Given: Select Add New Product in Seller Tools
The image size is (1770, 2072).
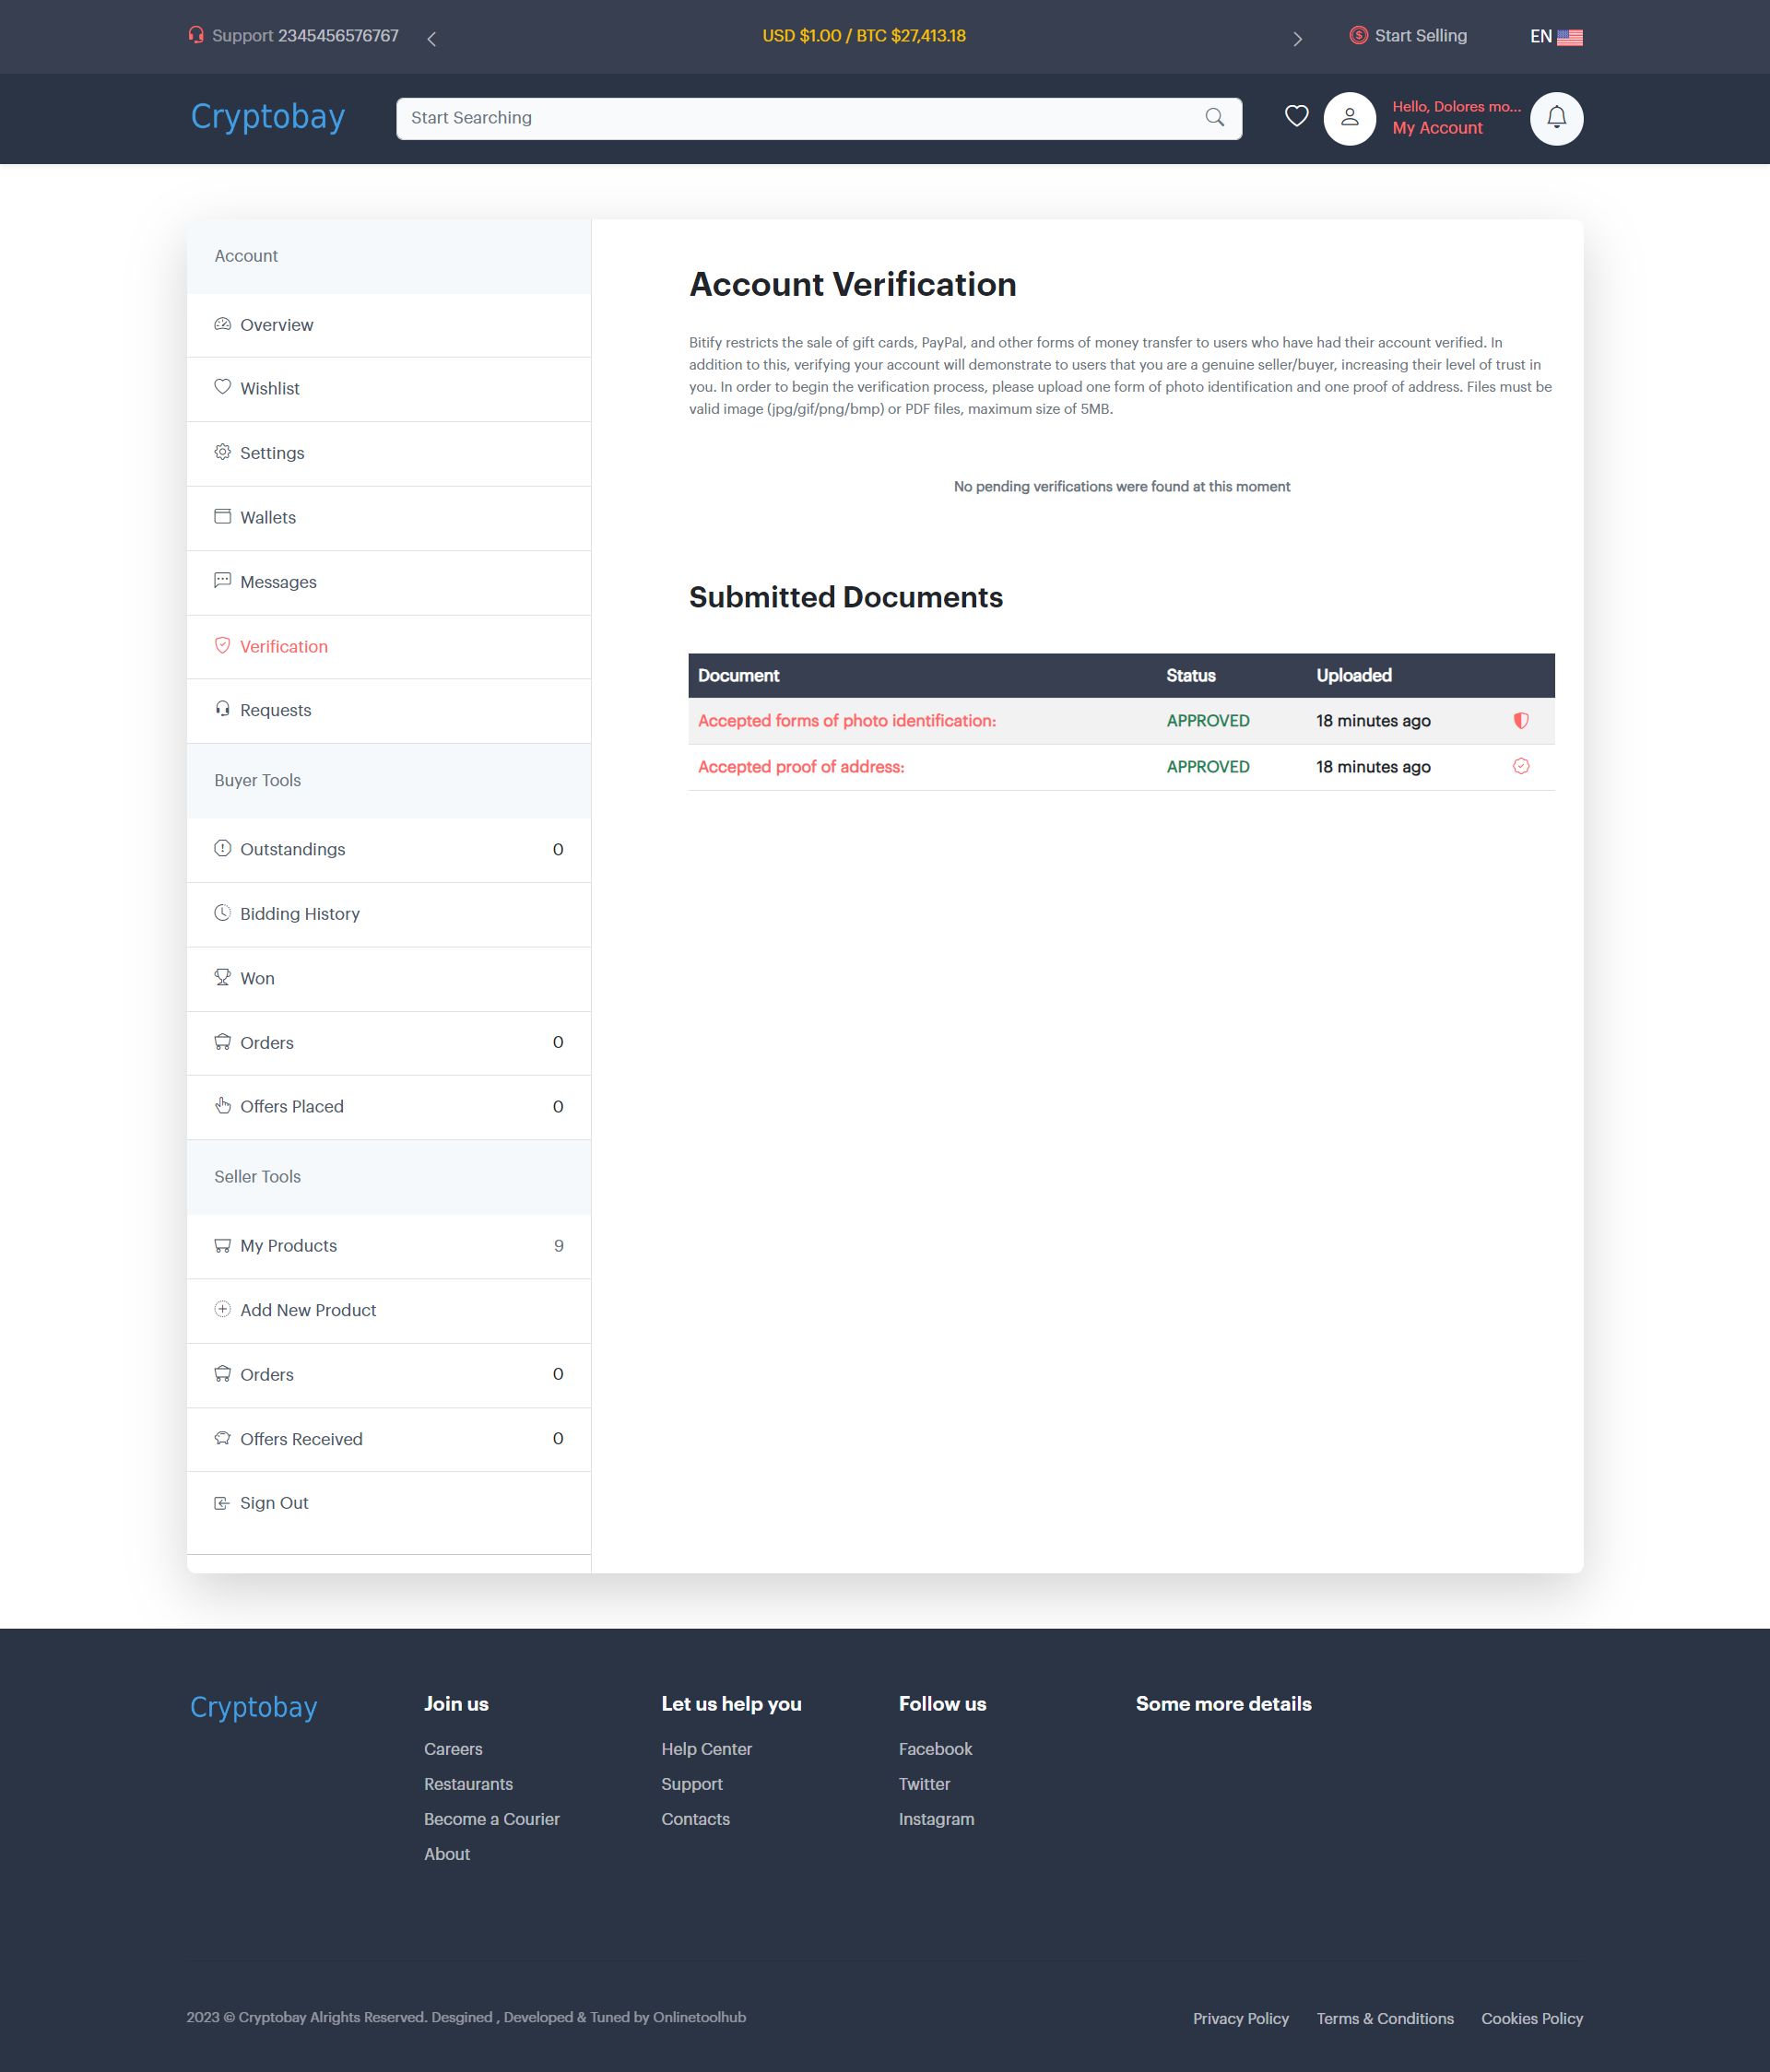Looking at the screenshot, I should [x=308, y=1310].
